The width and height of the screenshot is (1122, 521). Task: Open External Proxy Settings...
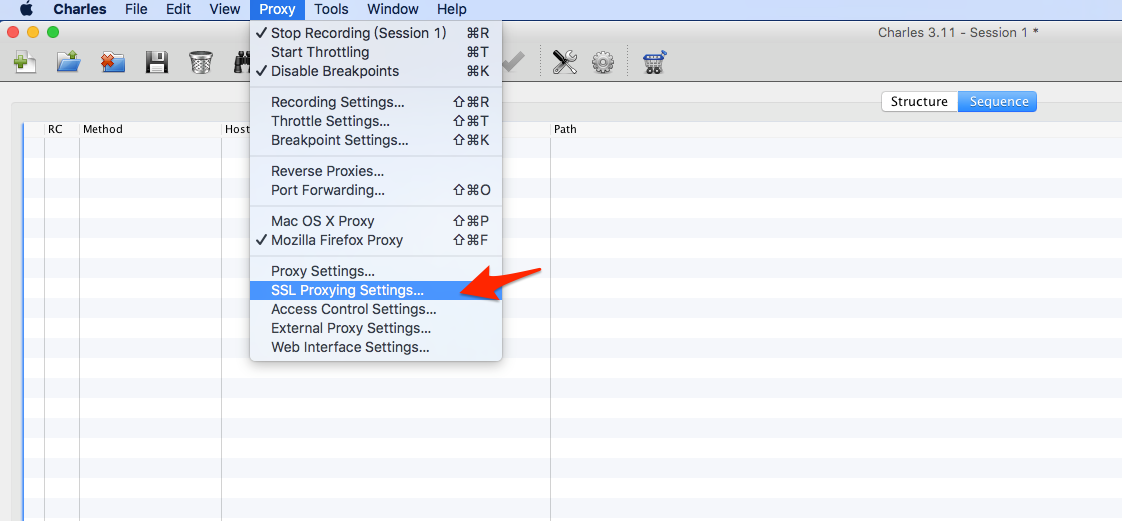pos(376,328)
